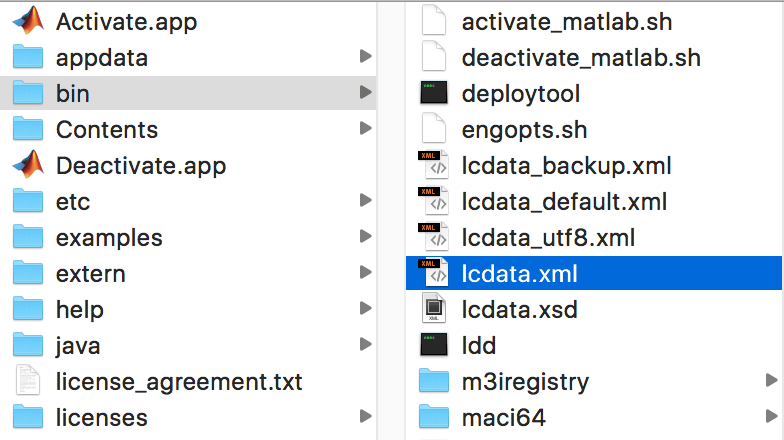
Task: Click the license_agreement.txt document icon
Action: (x=28, y=381)
